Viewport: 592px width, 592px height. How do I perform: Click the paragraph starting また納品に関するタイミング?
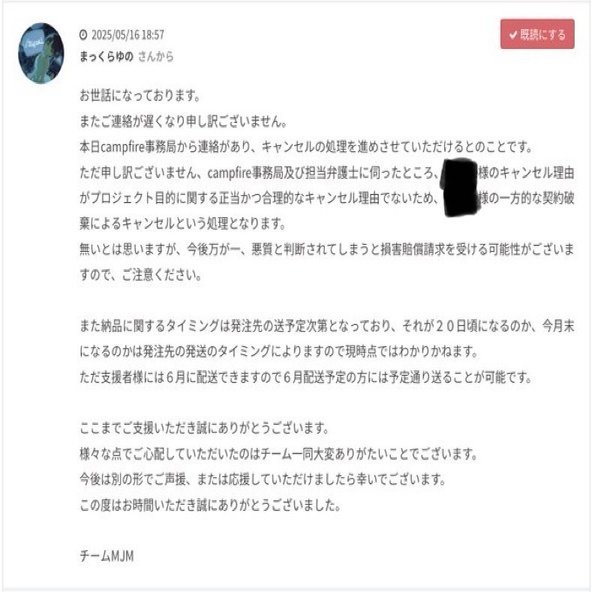327,339
